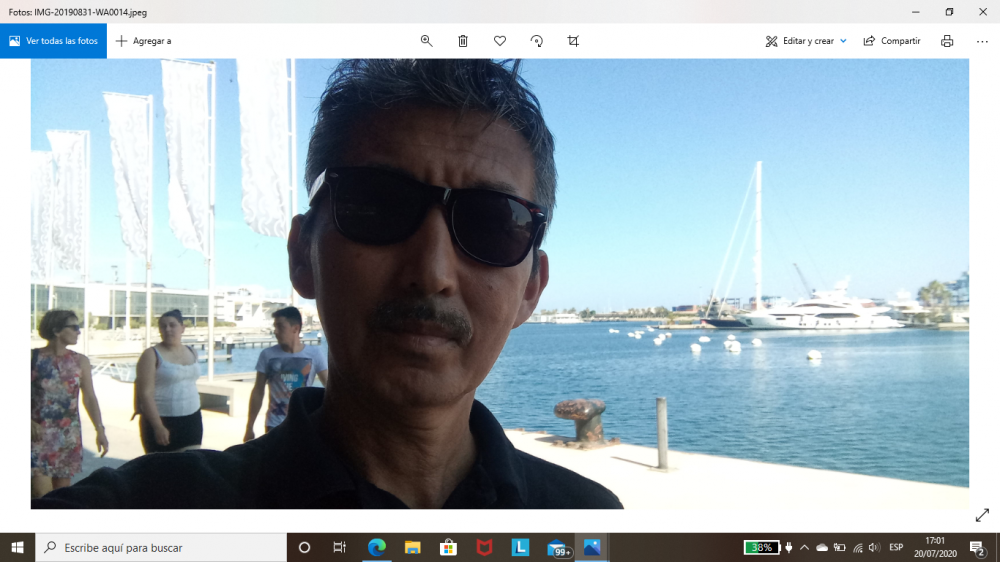Go to Ver todas las fotos
The image size is (1000, 562).
54,41
